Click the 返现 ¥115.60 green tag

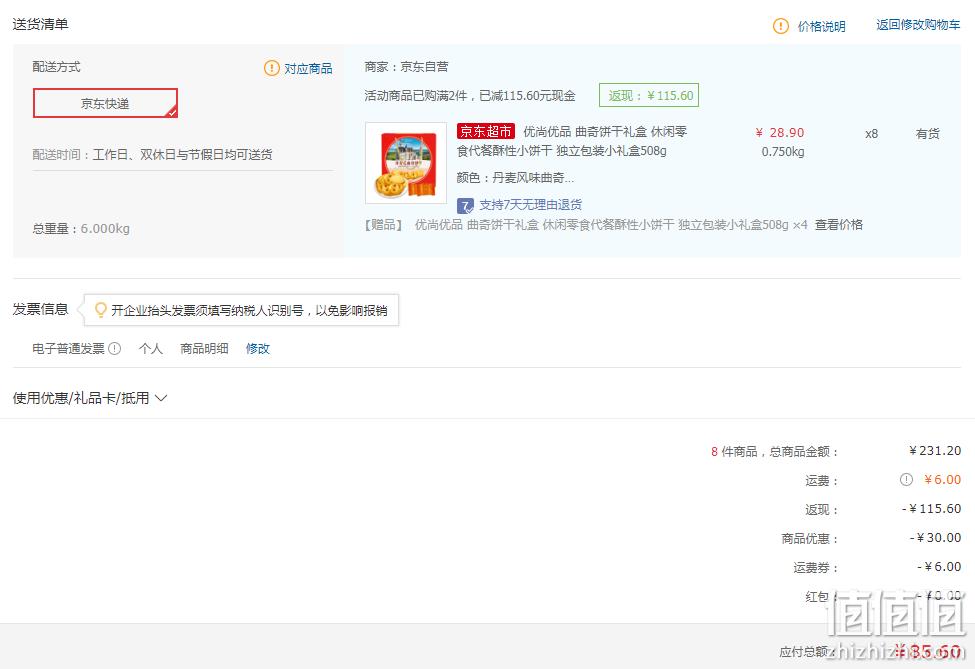pos(649,95)
